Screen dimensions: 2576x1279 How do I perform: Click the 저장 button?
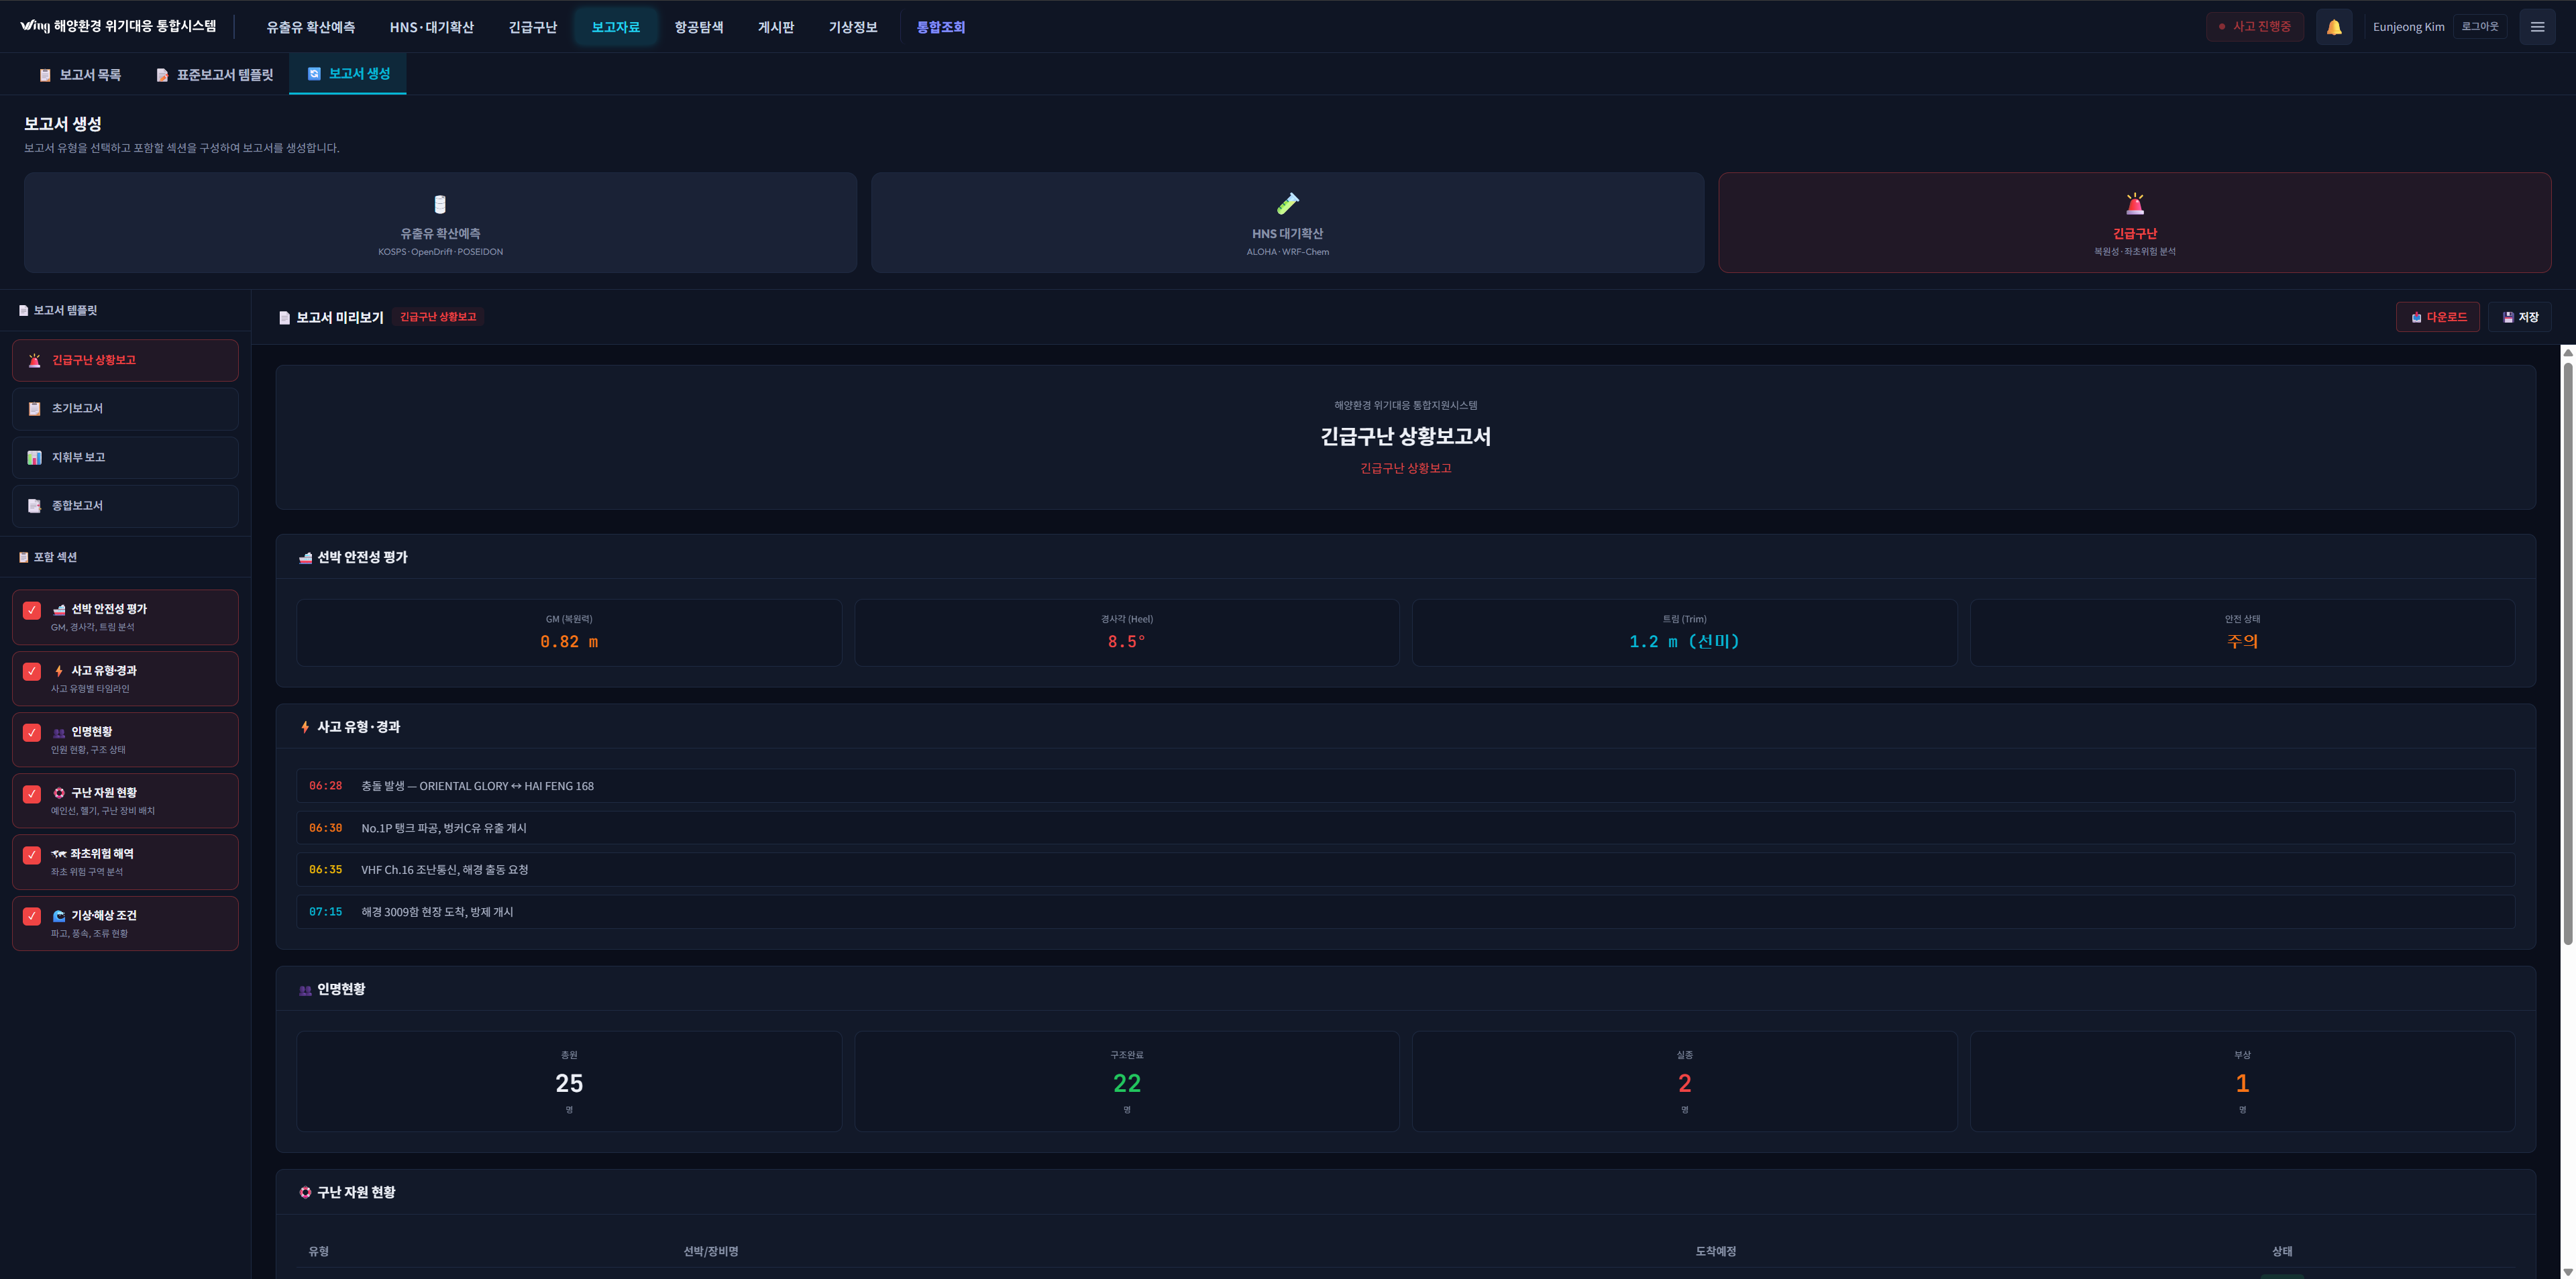pyautogui.click(x=2519, y=317)
